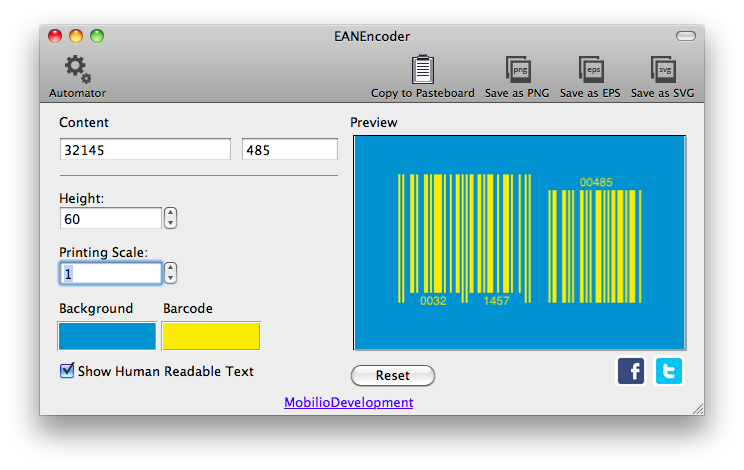Save barcode as PNG

point(518,69)
